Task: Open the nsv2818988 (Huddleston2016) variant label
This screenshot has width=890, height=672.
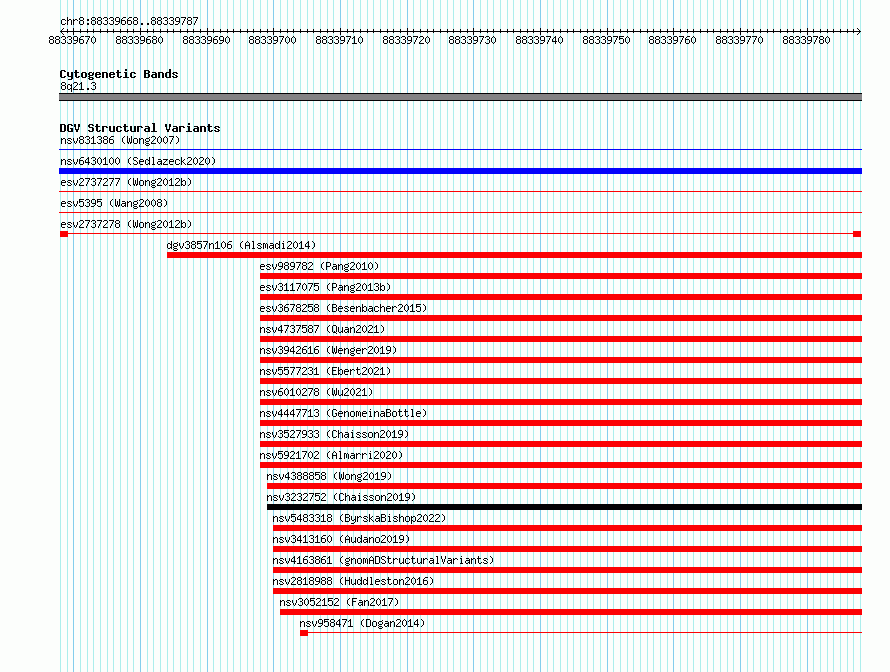Action: tap(353, 581)
